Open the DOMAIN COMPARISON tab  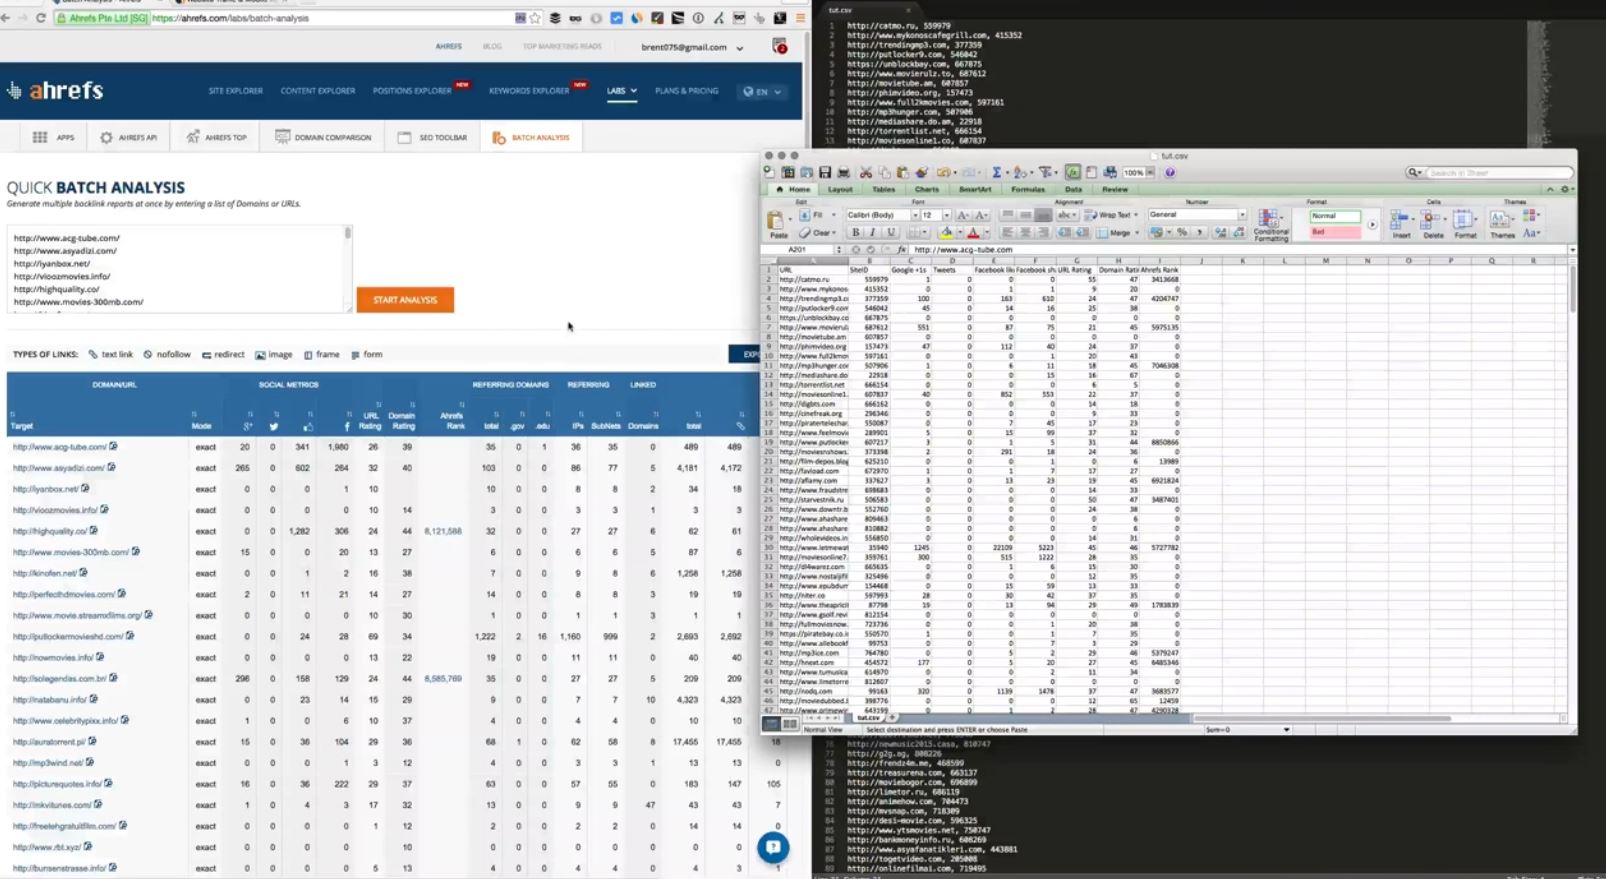click(x=323, y=137)
